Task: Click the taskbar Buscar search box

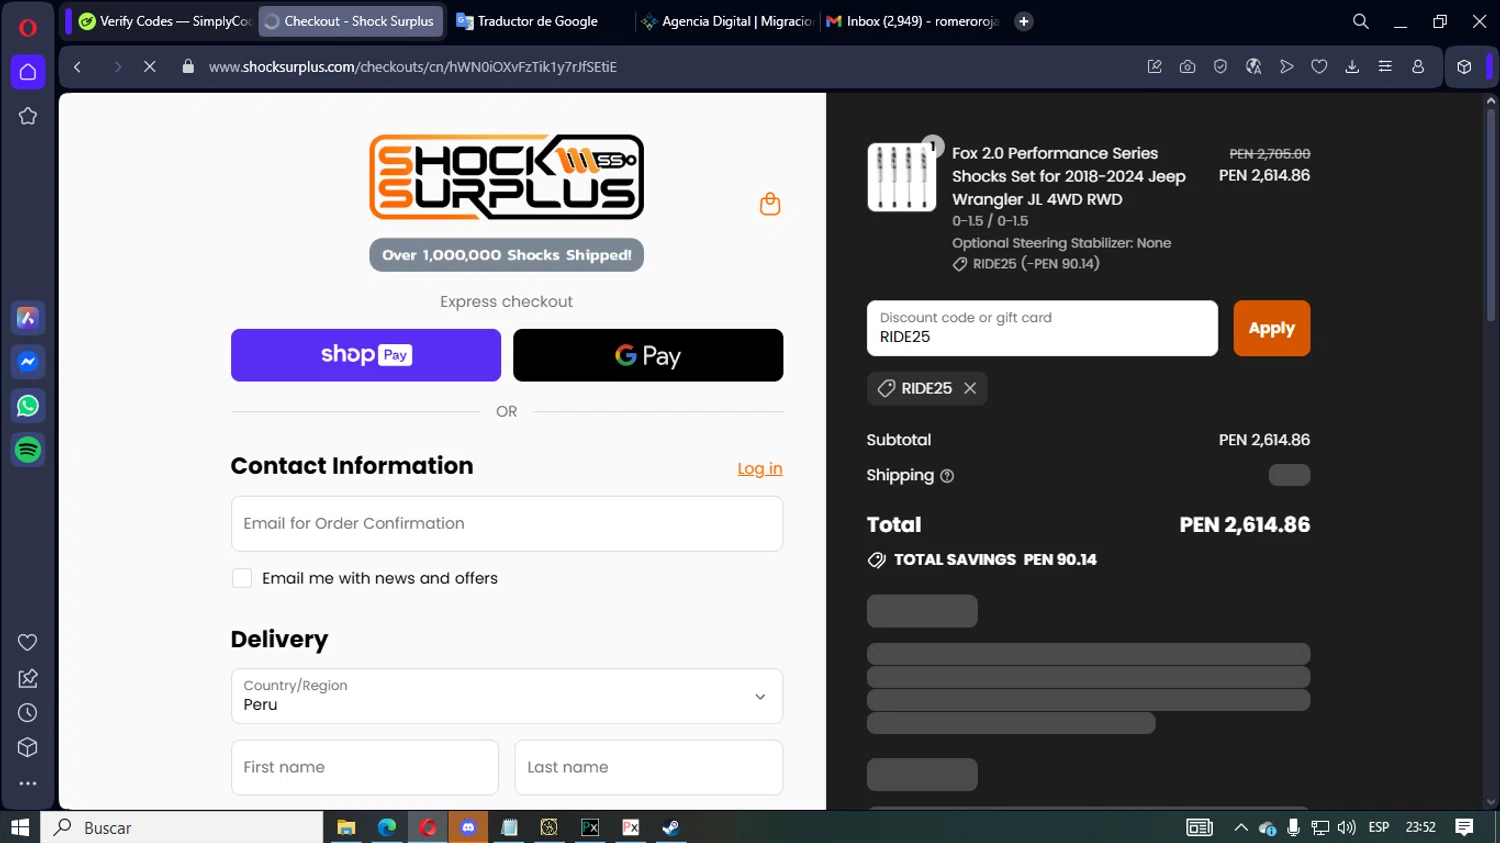Action: point(182,827)
